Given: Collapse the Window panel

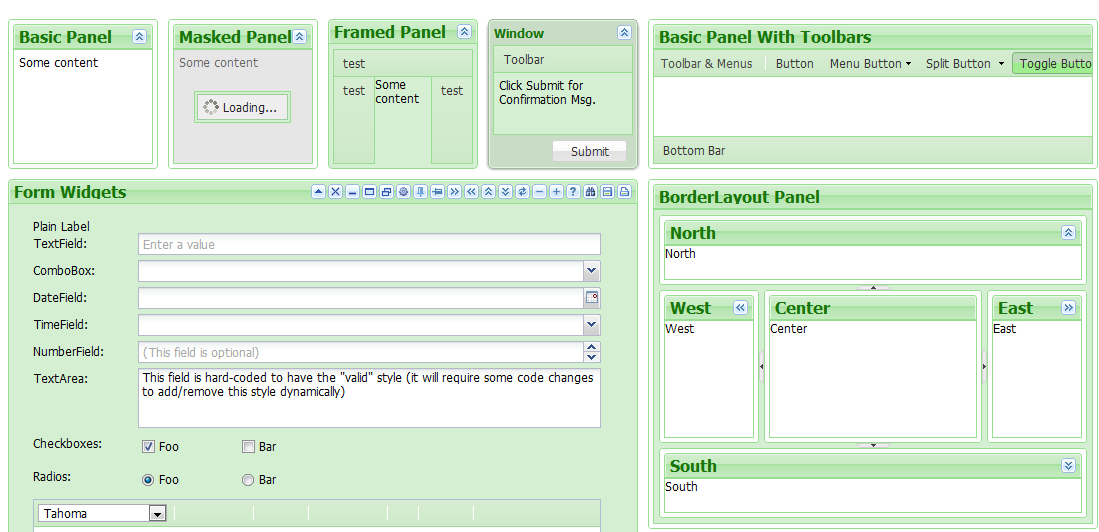Looking at the screenshot, I should 624,32.
